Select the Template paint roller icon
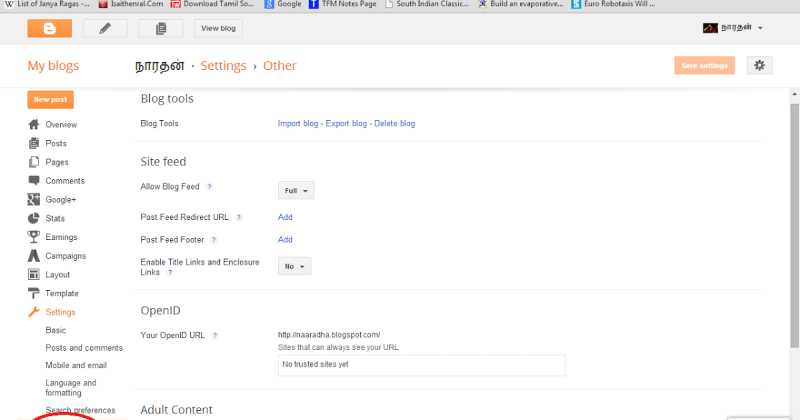800x420 pixels. (34, 293)
